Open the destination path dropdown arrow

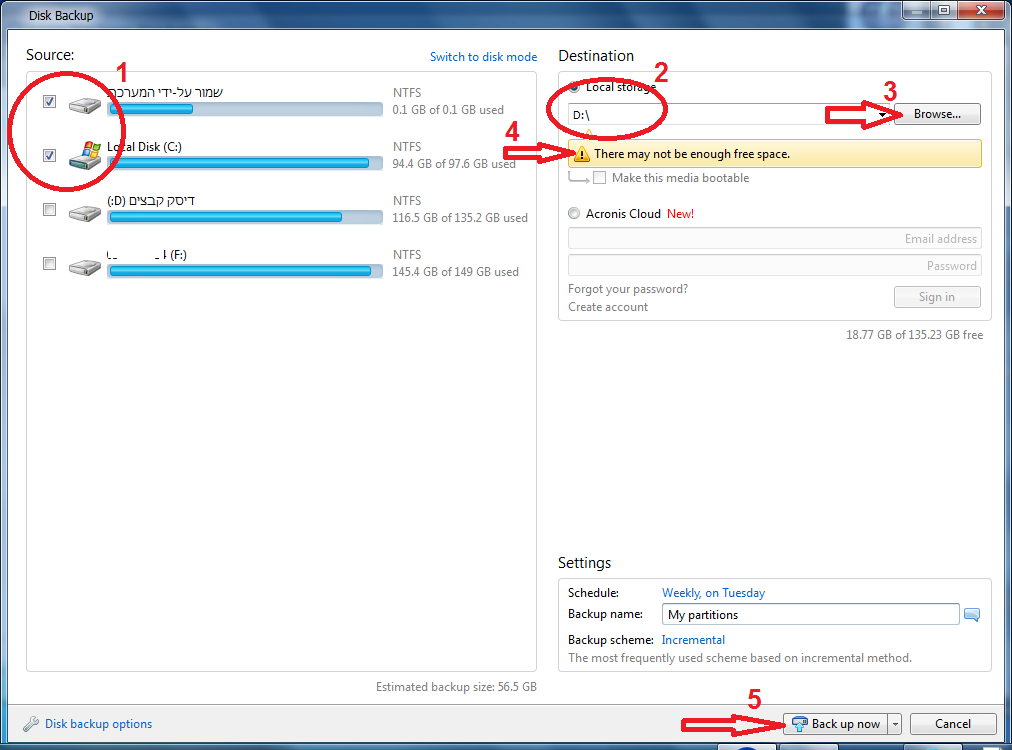pos(882,114)
